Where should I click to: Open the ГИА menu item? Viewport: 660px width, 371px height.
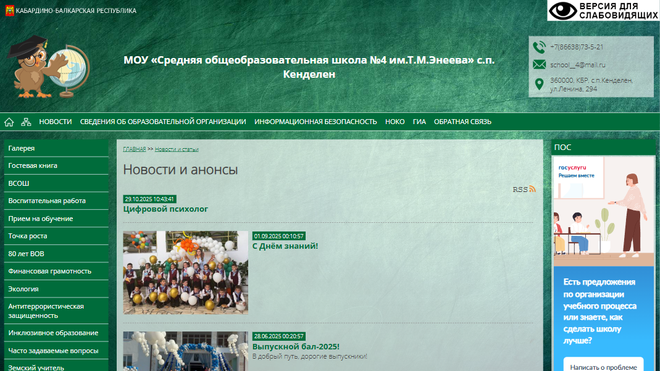(x=419, y=122)
